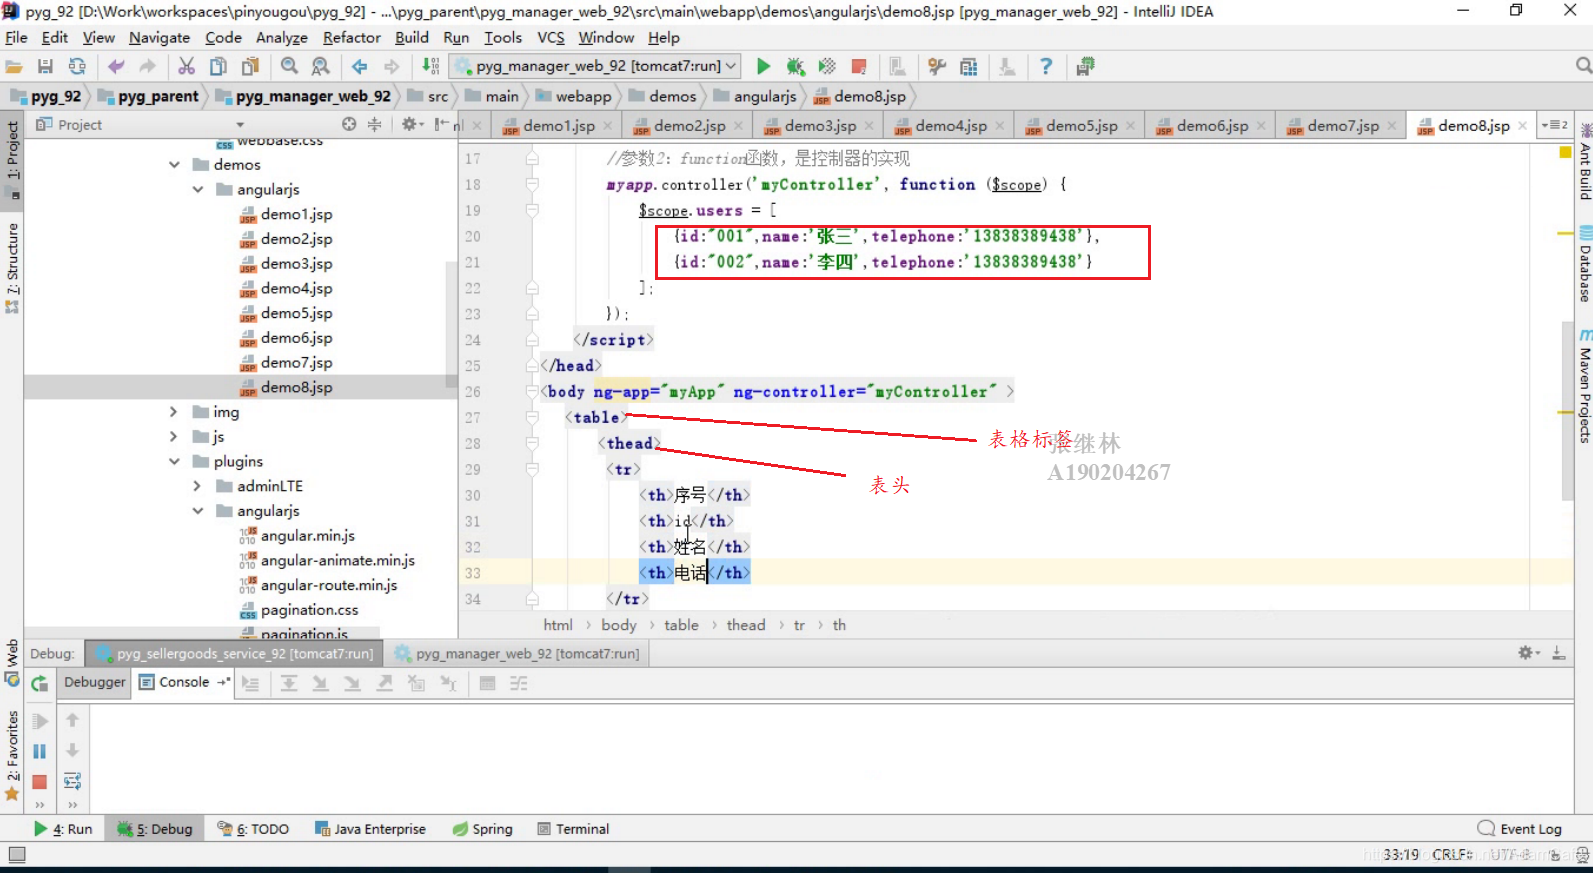Image resolution: width=1593 pixels, height=873 pixels.
Task: Start debugging with the bug icon
Action: (x=795, y=66)
